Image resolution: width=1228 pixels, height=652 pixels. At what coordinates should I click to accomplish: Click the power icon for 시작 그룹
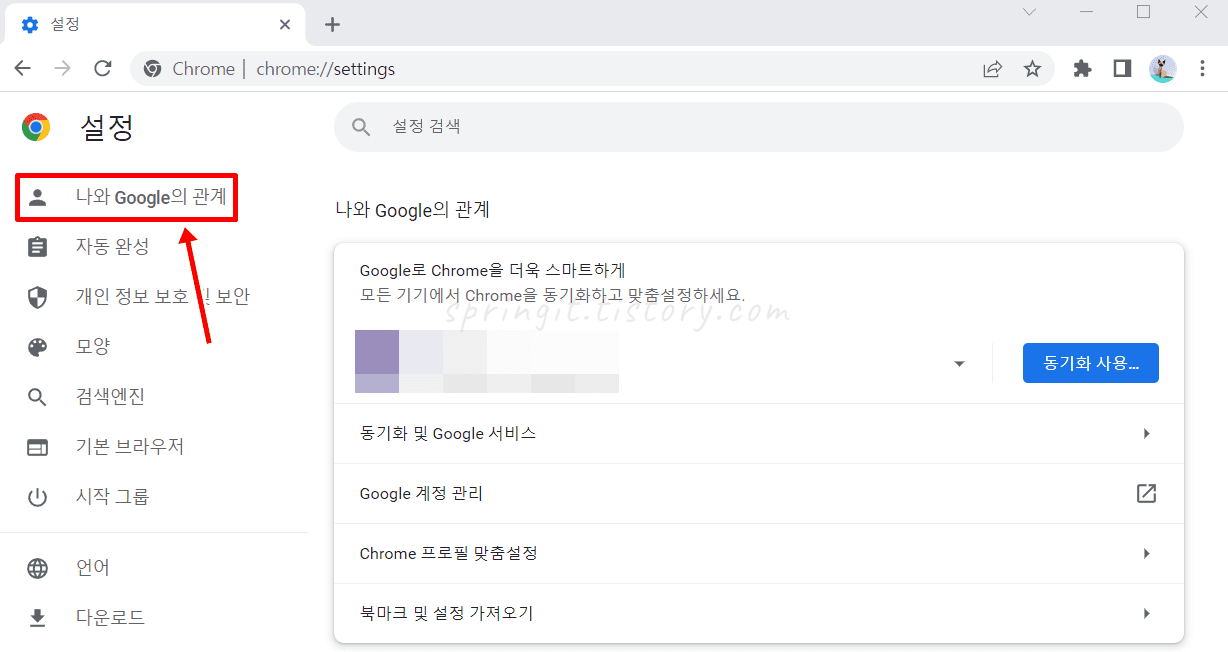coord(37,497)
